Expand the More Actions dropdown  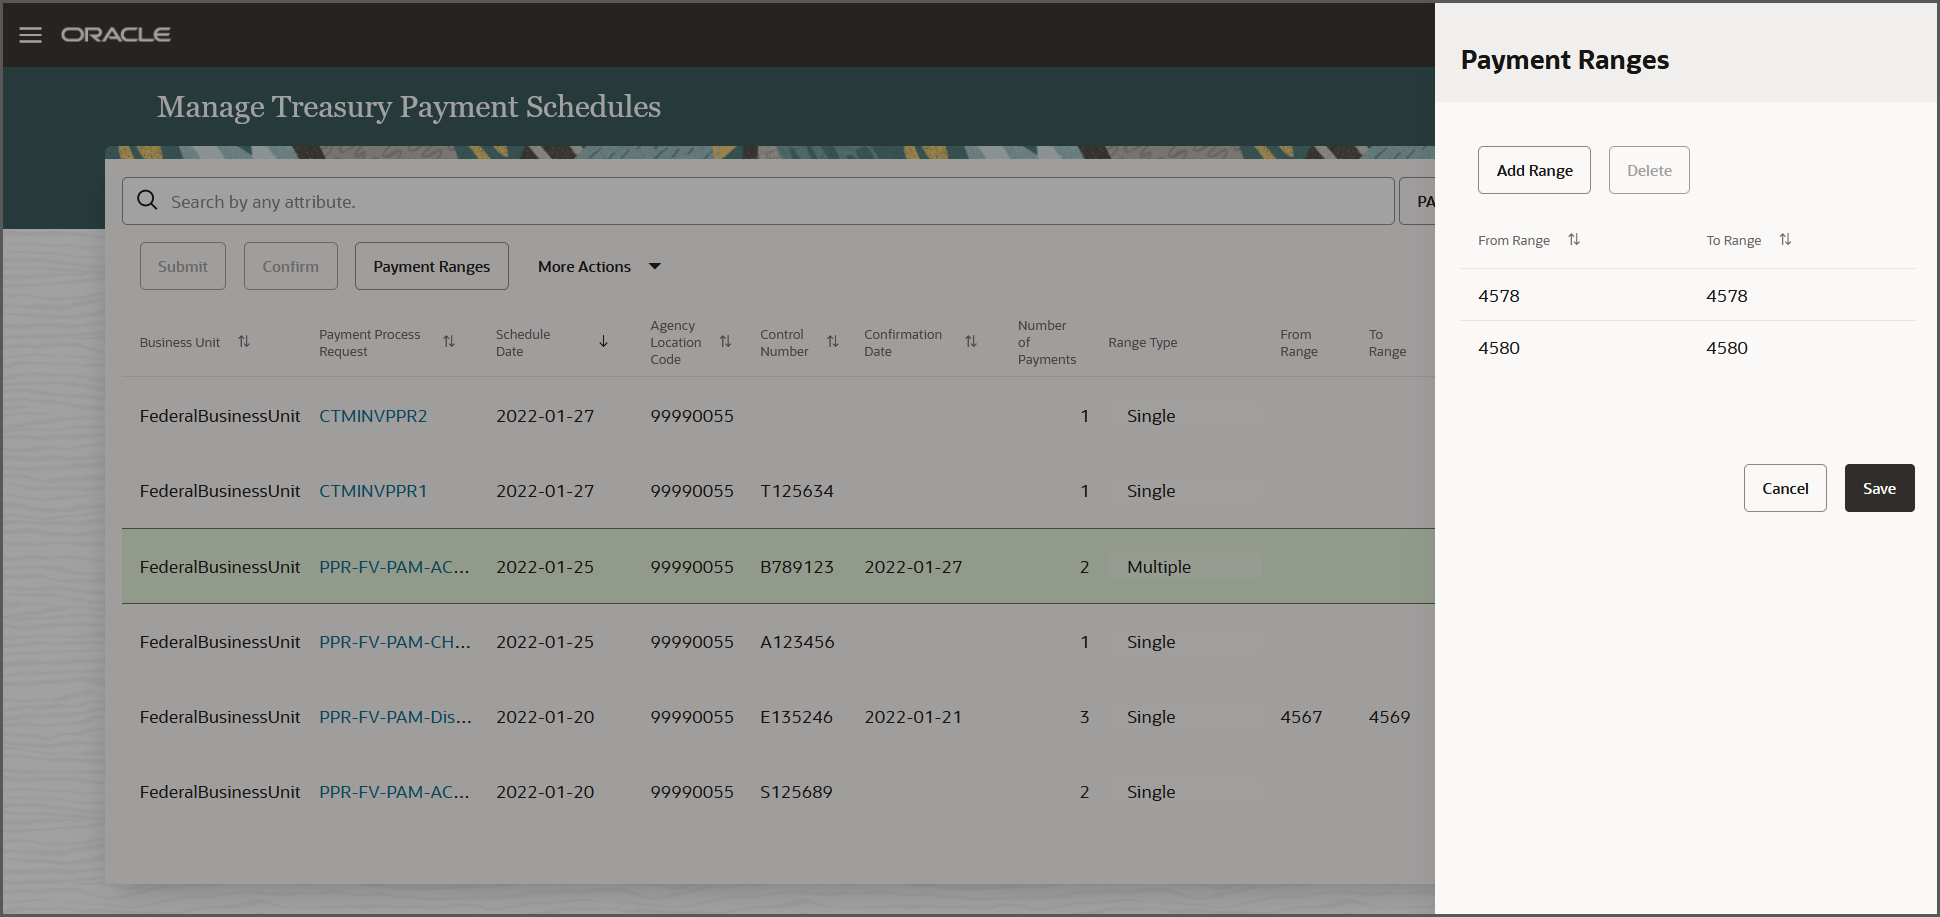tap(599, 266)
